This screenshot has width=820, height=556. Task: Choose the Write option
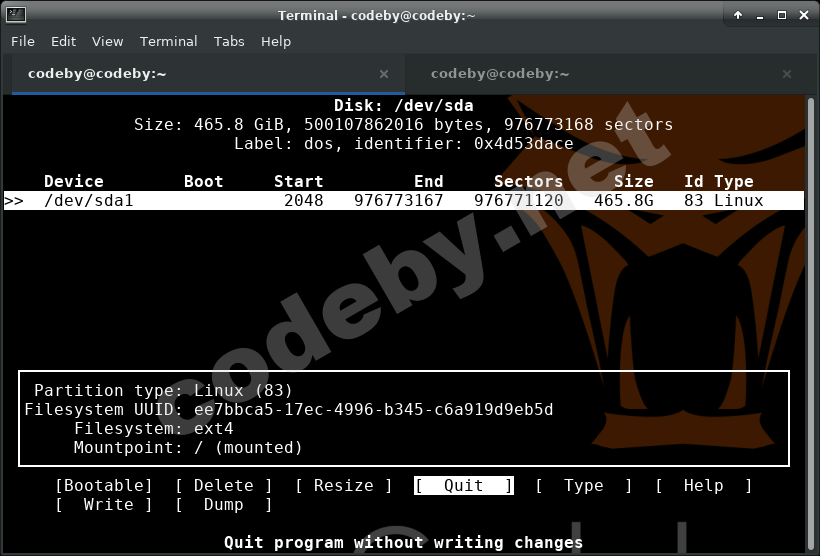click(x=104, y=505)
